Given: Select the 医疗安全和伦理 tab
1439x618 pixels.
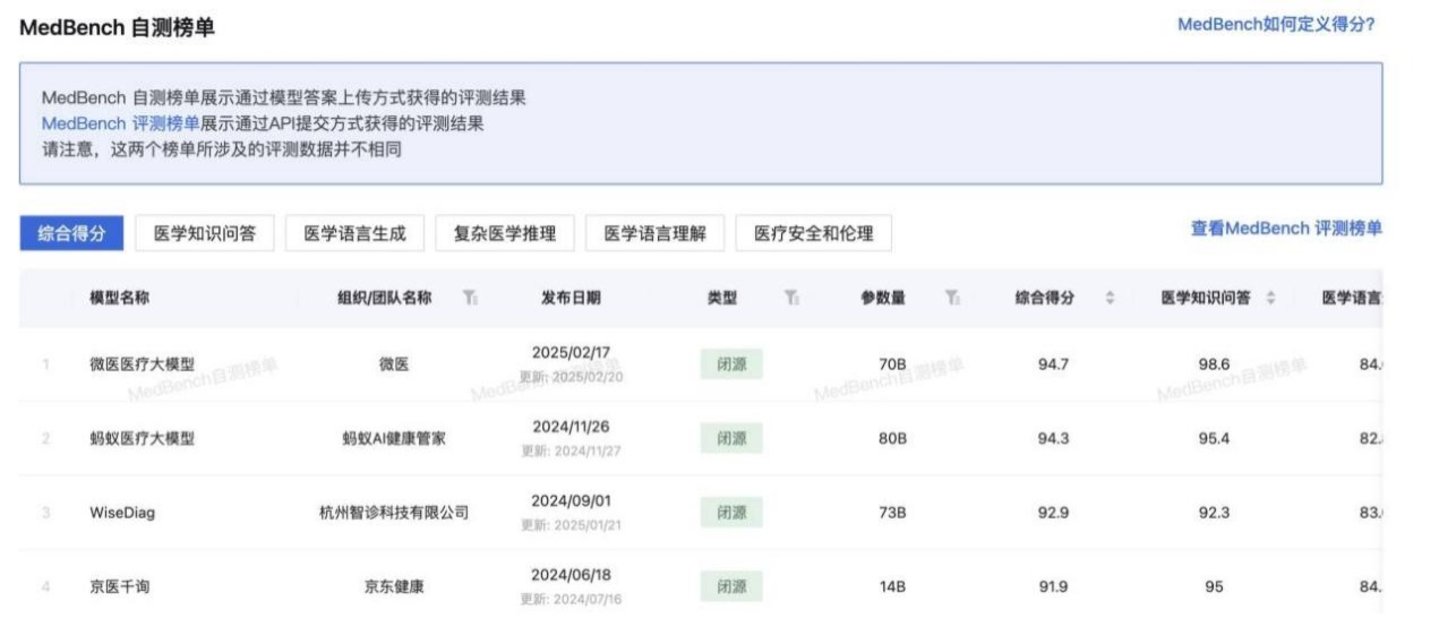Looking at the screenshot, I should [815, 233].
